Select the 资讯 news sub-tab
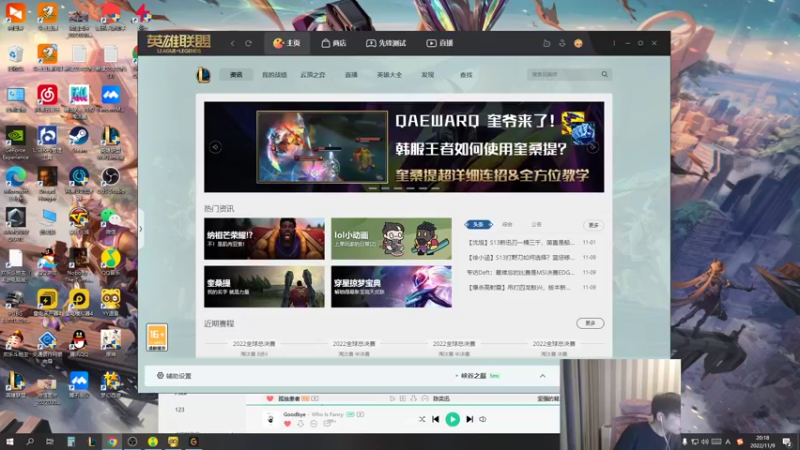 [236, 74]
